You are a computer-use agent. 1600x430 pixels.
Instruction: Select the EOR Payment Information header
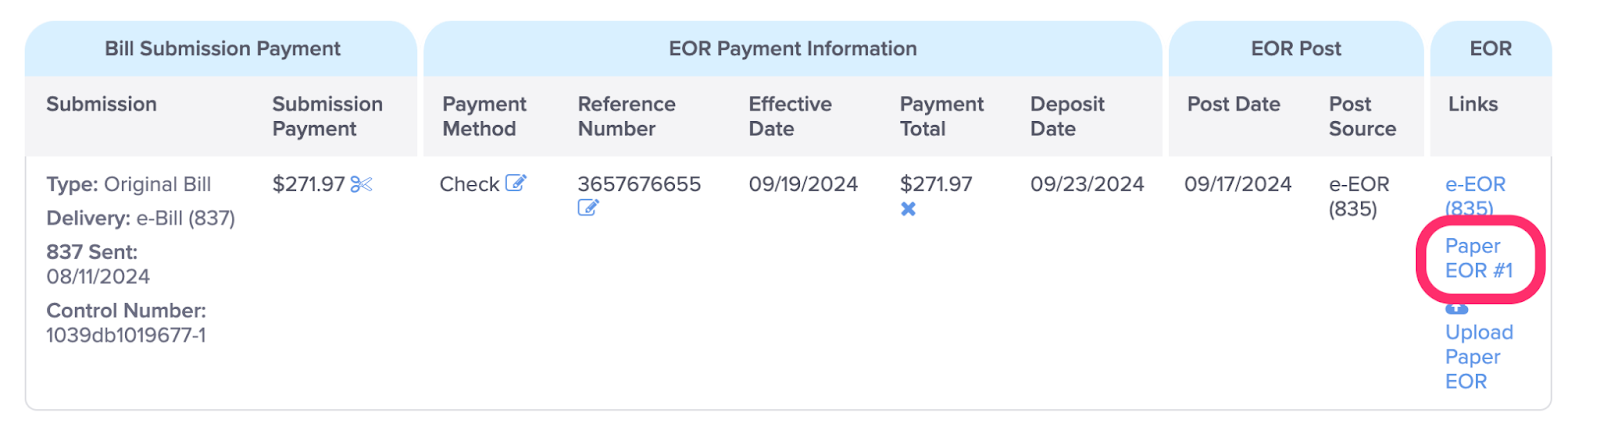pyautogui.click(x=792, y=48)
